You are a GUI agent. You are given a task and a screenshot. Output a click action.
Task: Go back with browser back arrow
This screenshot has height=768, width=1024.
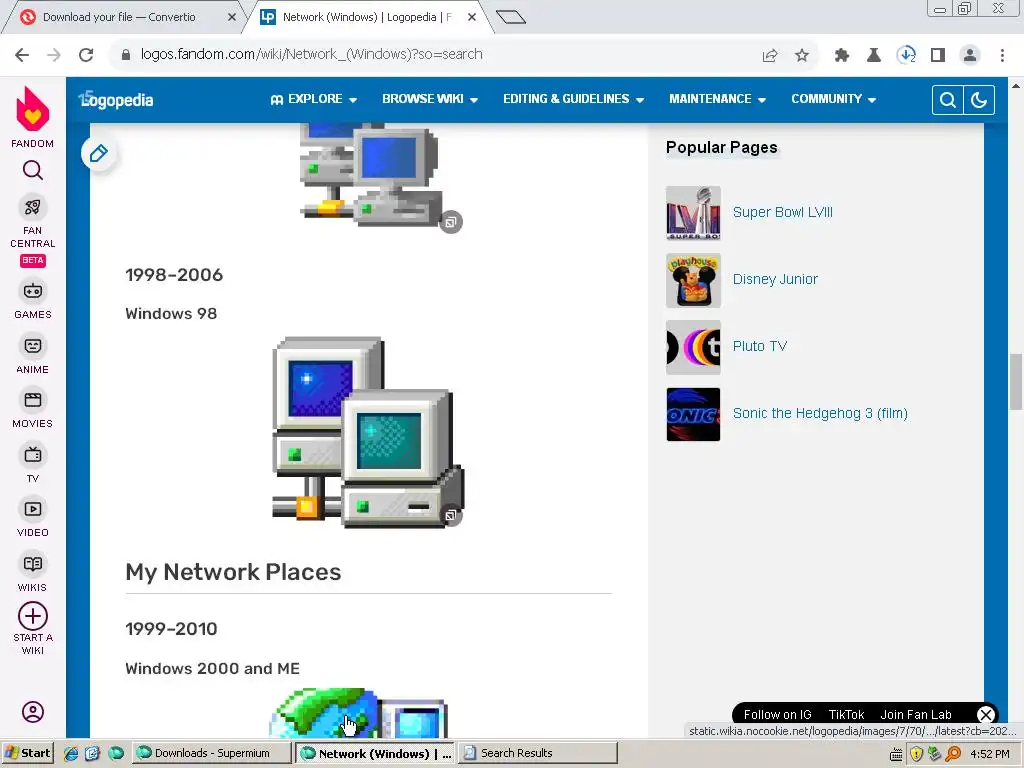pyautogui.click(x=22, y=55)
